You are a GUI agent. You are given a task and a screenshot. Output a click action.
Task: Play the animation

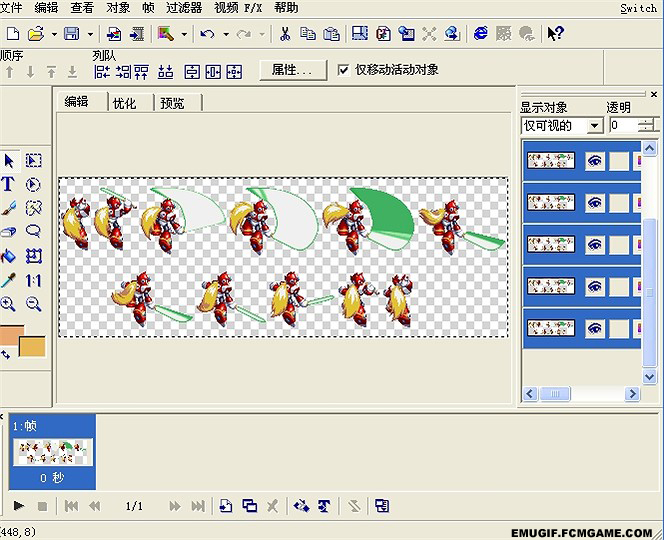coord(18,506)
